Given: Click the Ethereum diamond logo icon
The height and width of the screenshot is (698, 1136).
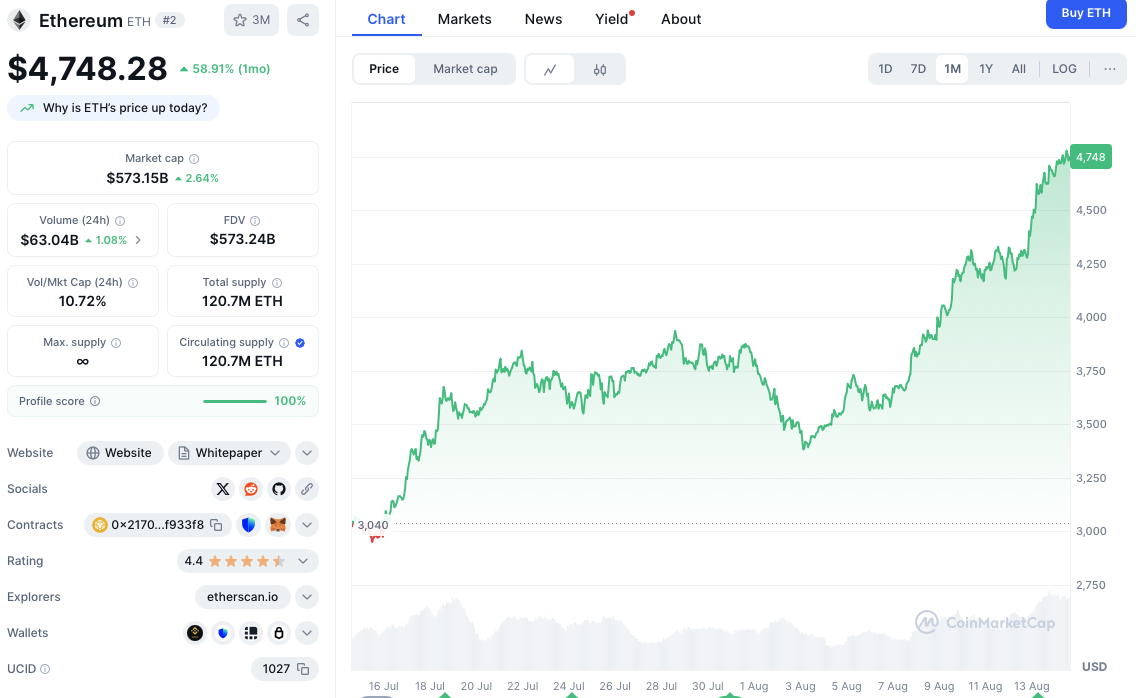Looking at the screenshot, I should click(20, 20).
